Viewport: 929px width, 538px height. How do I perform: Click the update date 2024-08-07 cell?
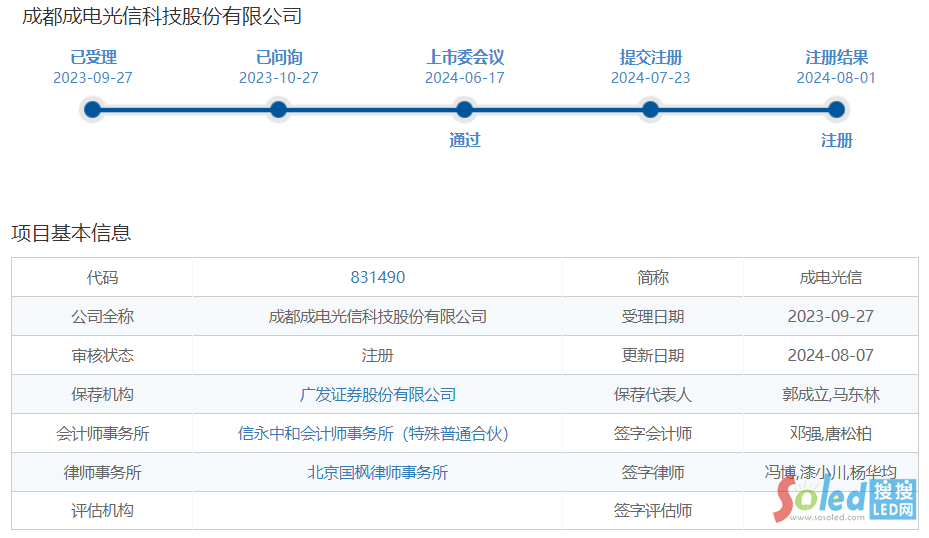coord(831,356)
